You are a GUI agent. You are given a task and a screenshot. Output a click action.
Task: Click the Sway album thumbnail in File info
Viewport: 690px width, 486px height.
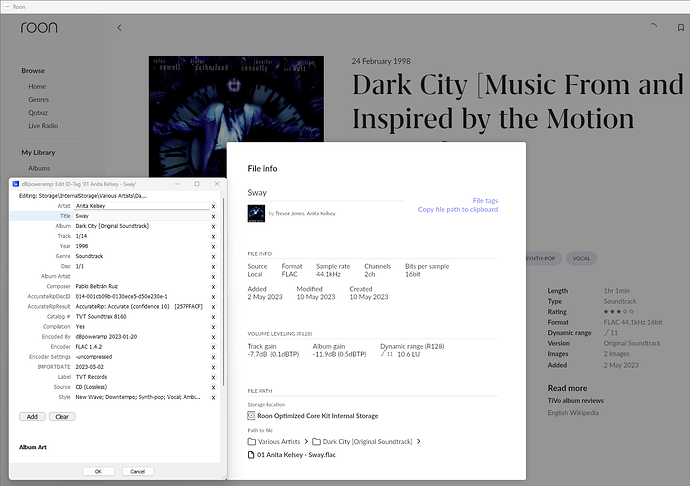[256, 213]
